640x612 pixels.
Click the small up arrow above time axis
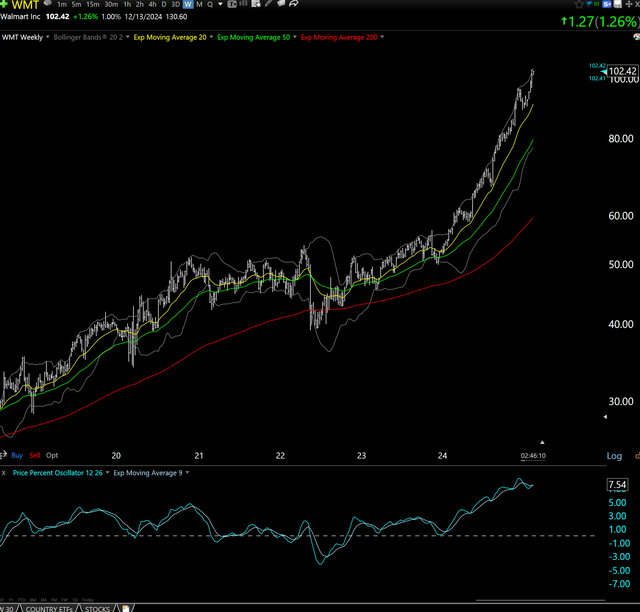pos(542,442)
